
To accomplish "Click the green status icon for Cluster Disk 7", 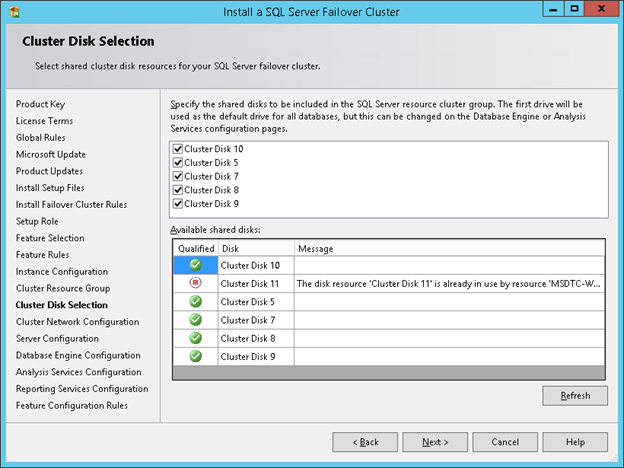I will coord(195,319).
